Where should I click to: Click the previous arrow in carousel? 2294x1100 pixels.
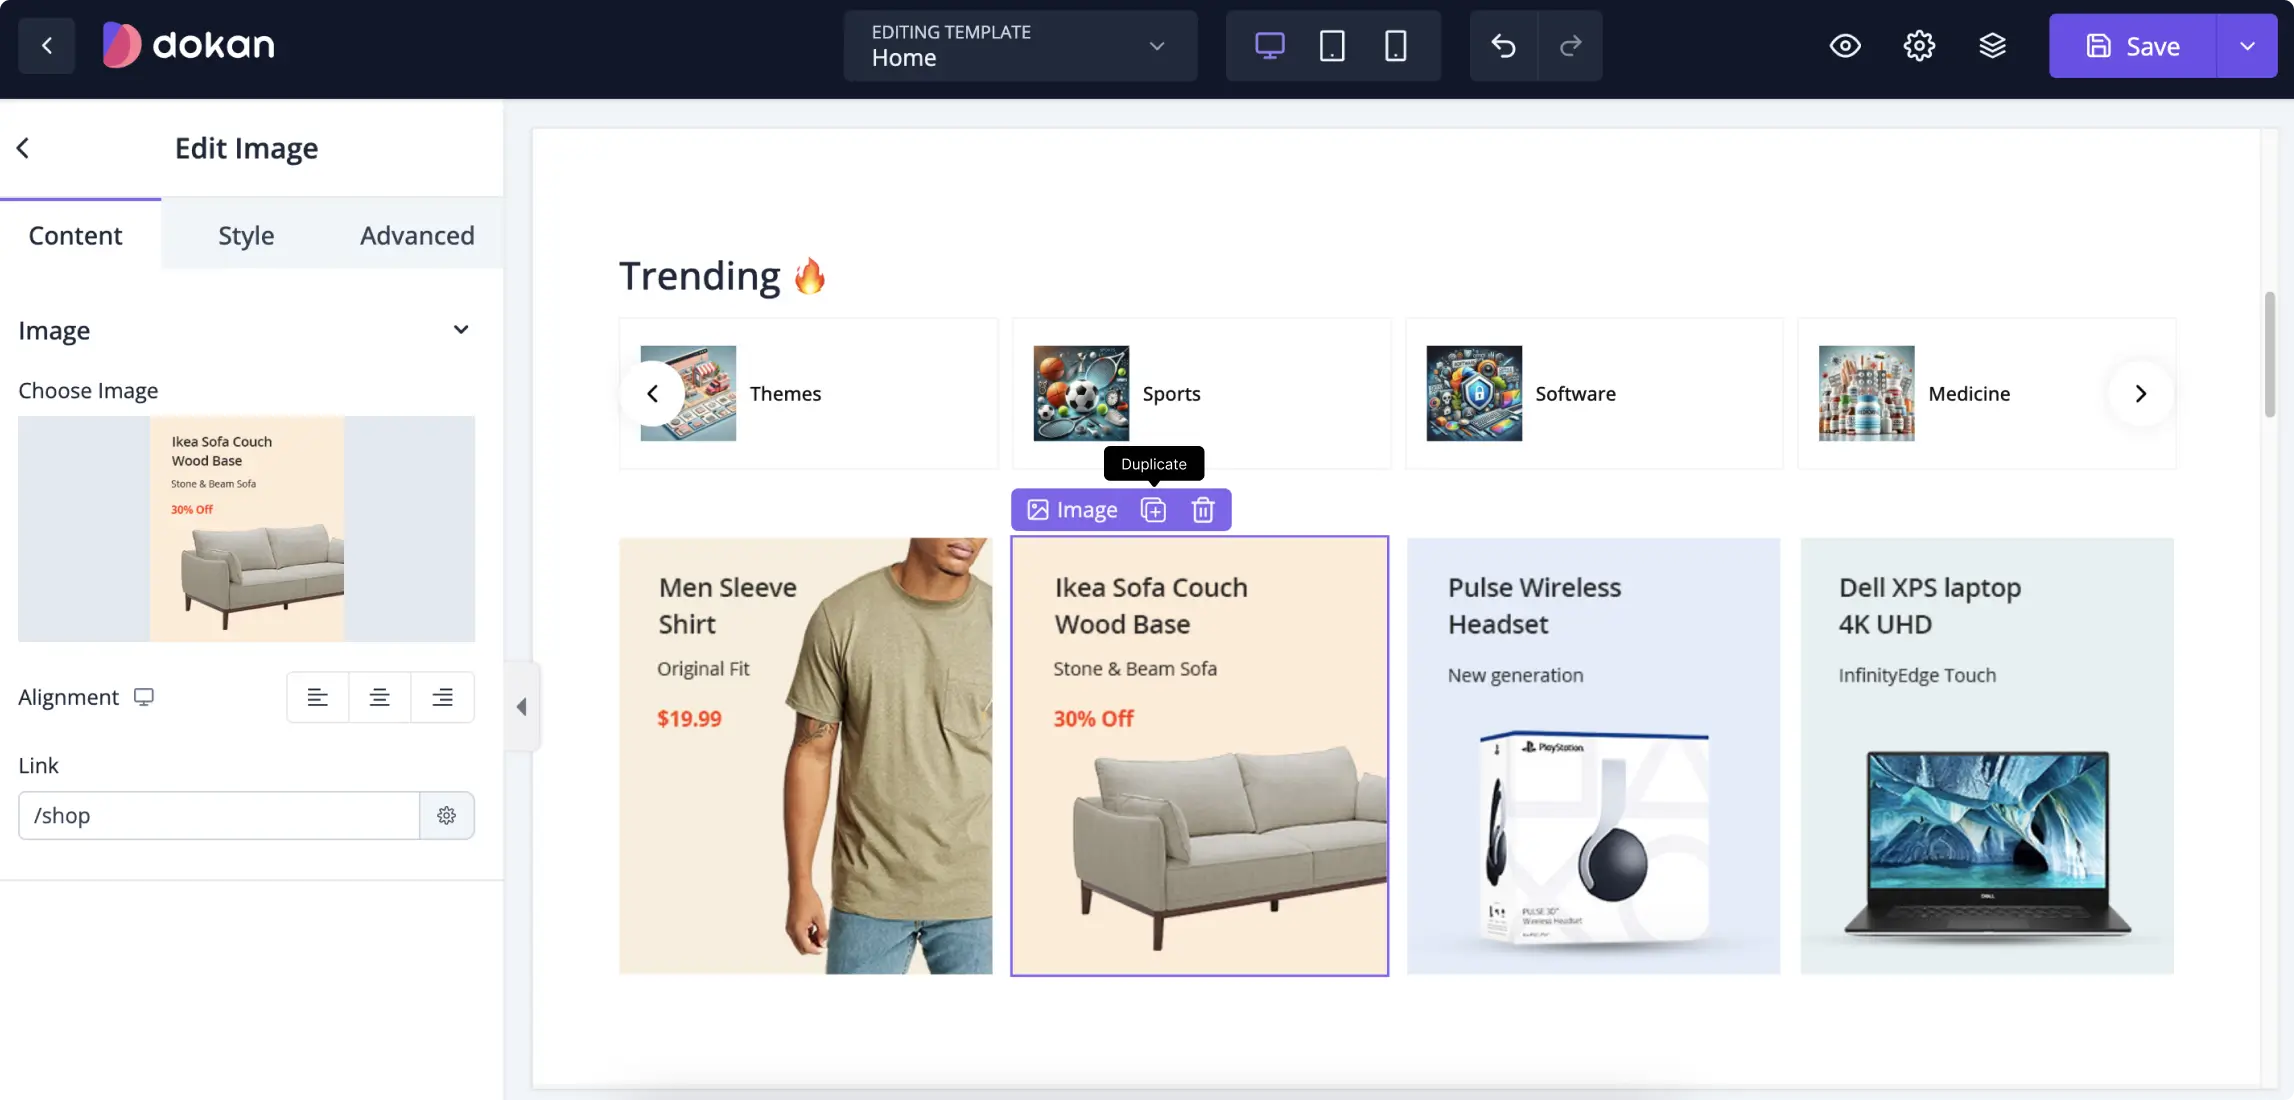(654, 393)
